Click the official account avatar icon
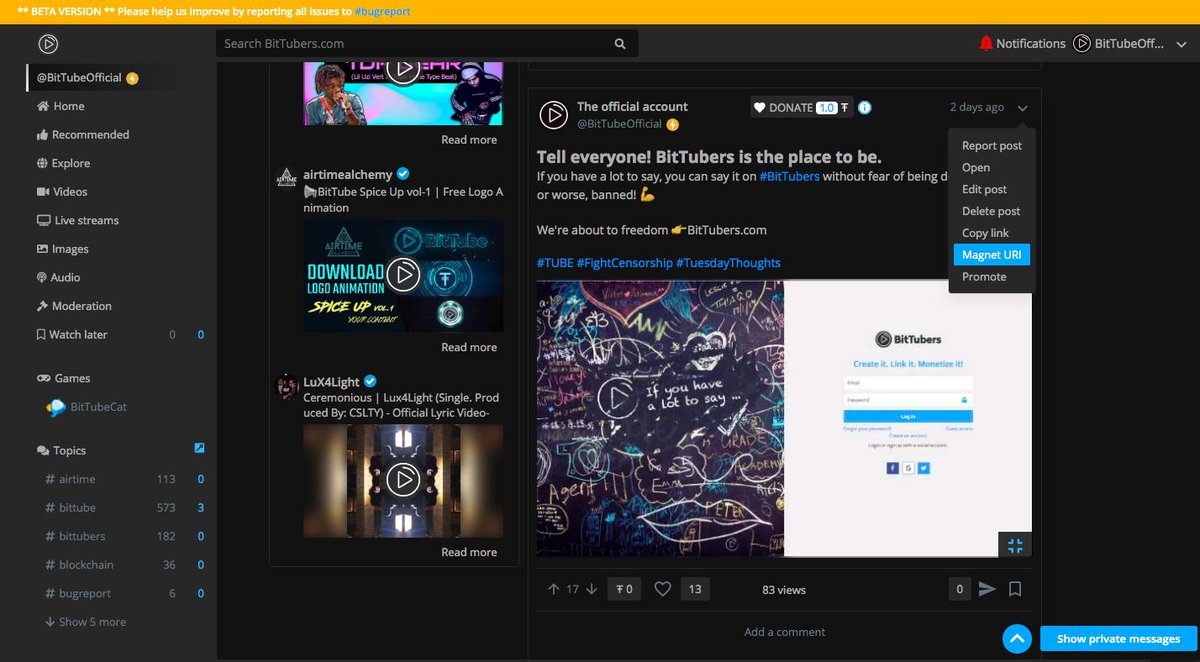Screen dimensions: 1200x662 [x=554, y=114]
